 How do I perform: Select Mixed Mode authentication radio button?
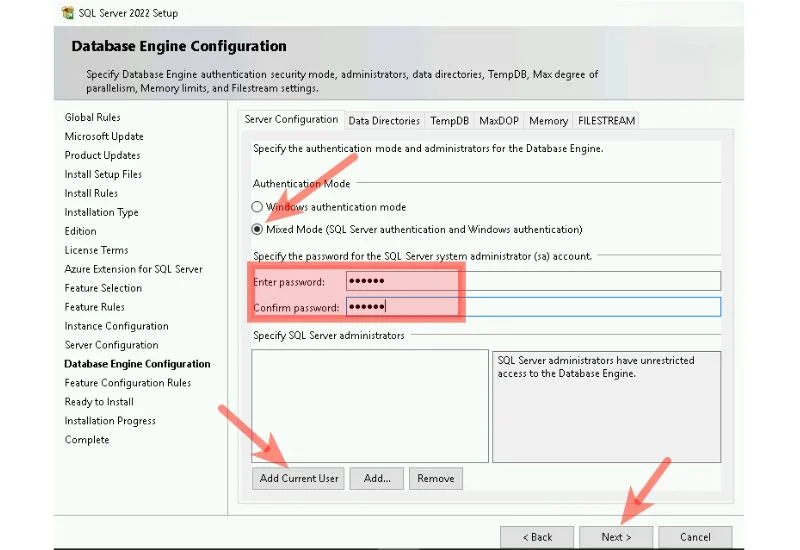(257, 229)
